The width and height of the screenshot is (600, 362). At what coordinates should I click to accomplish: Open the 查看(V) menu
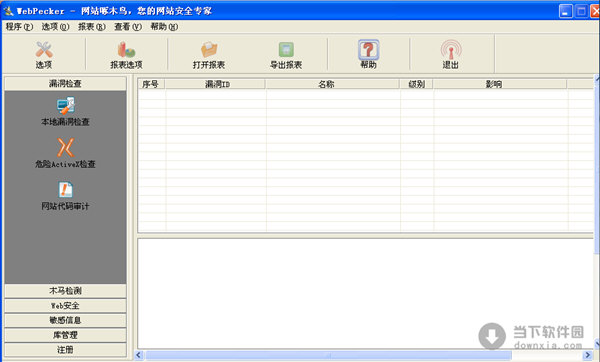tap(128, 26)
